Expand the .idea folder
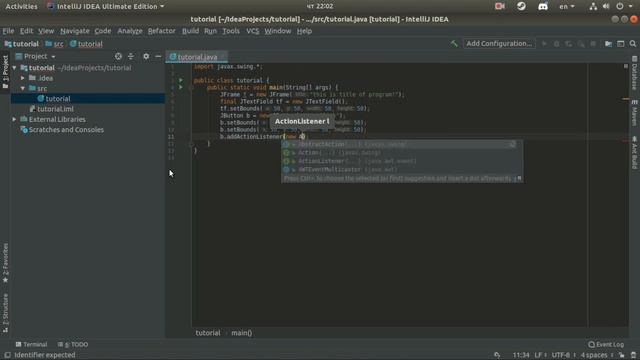The width and height of the screenshot is (640, 360). click(23, 78)
